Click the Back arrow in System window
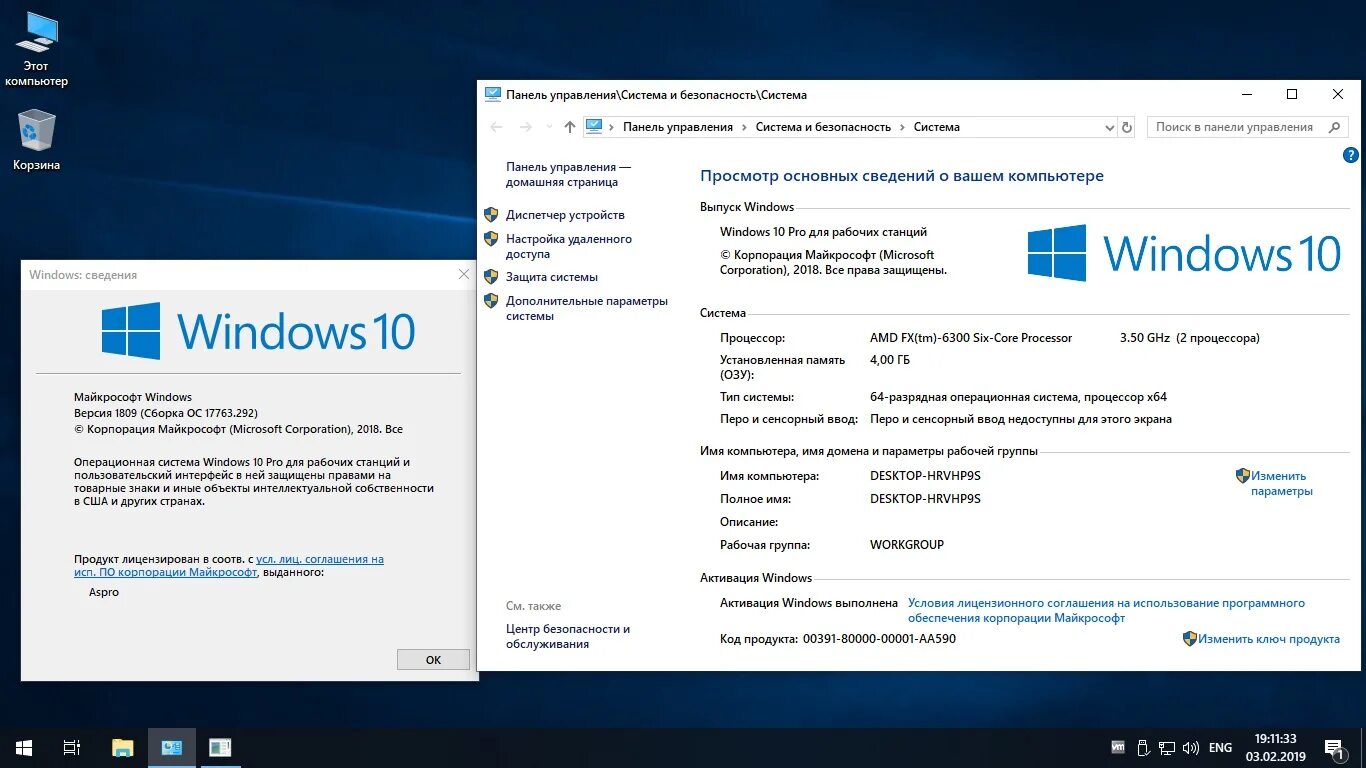 (x=496, y=127)
